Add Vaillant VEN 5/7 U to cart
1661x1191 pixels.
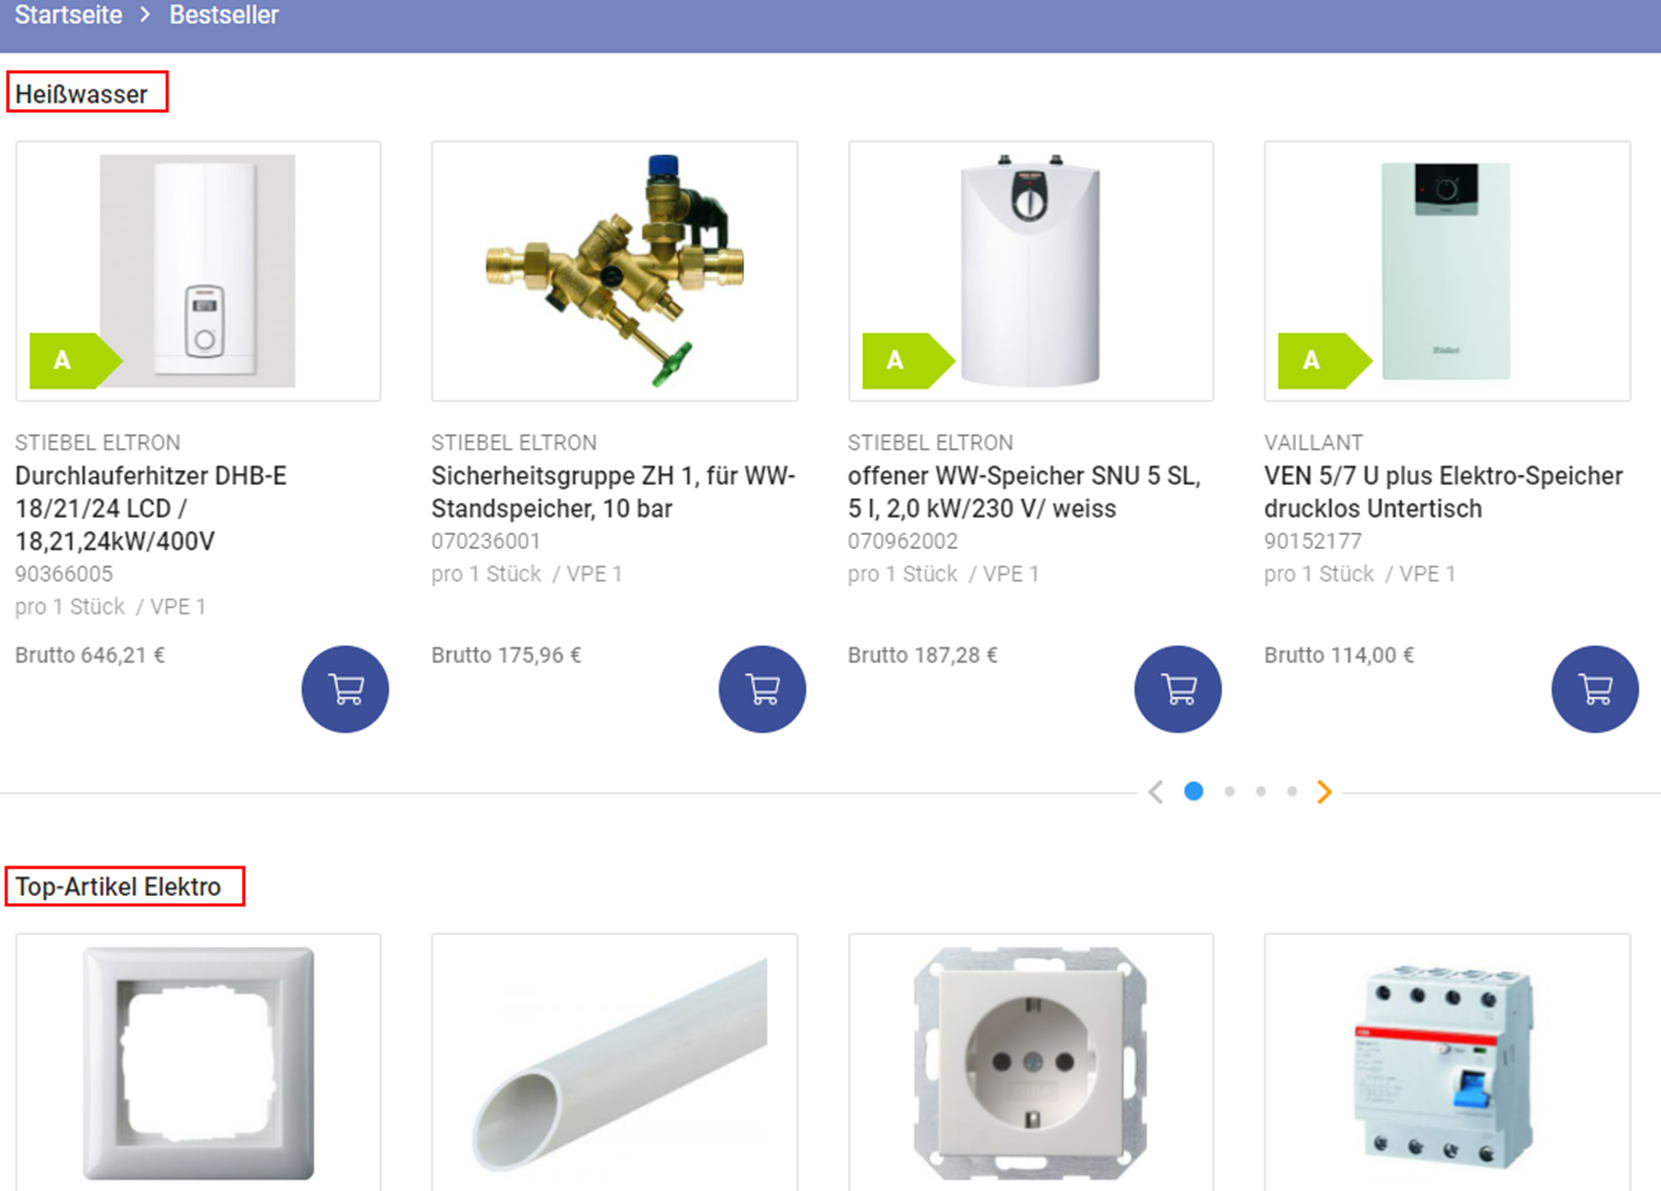[x=1595, y=689]
